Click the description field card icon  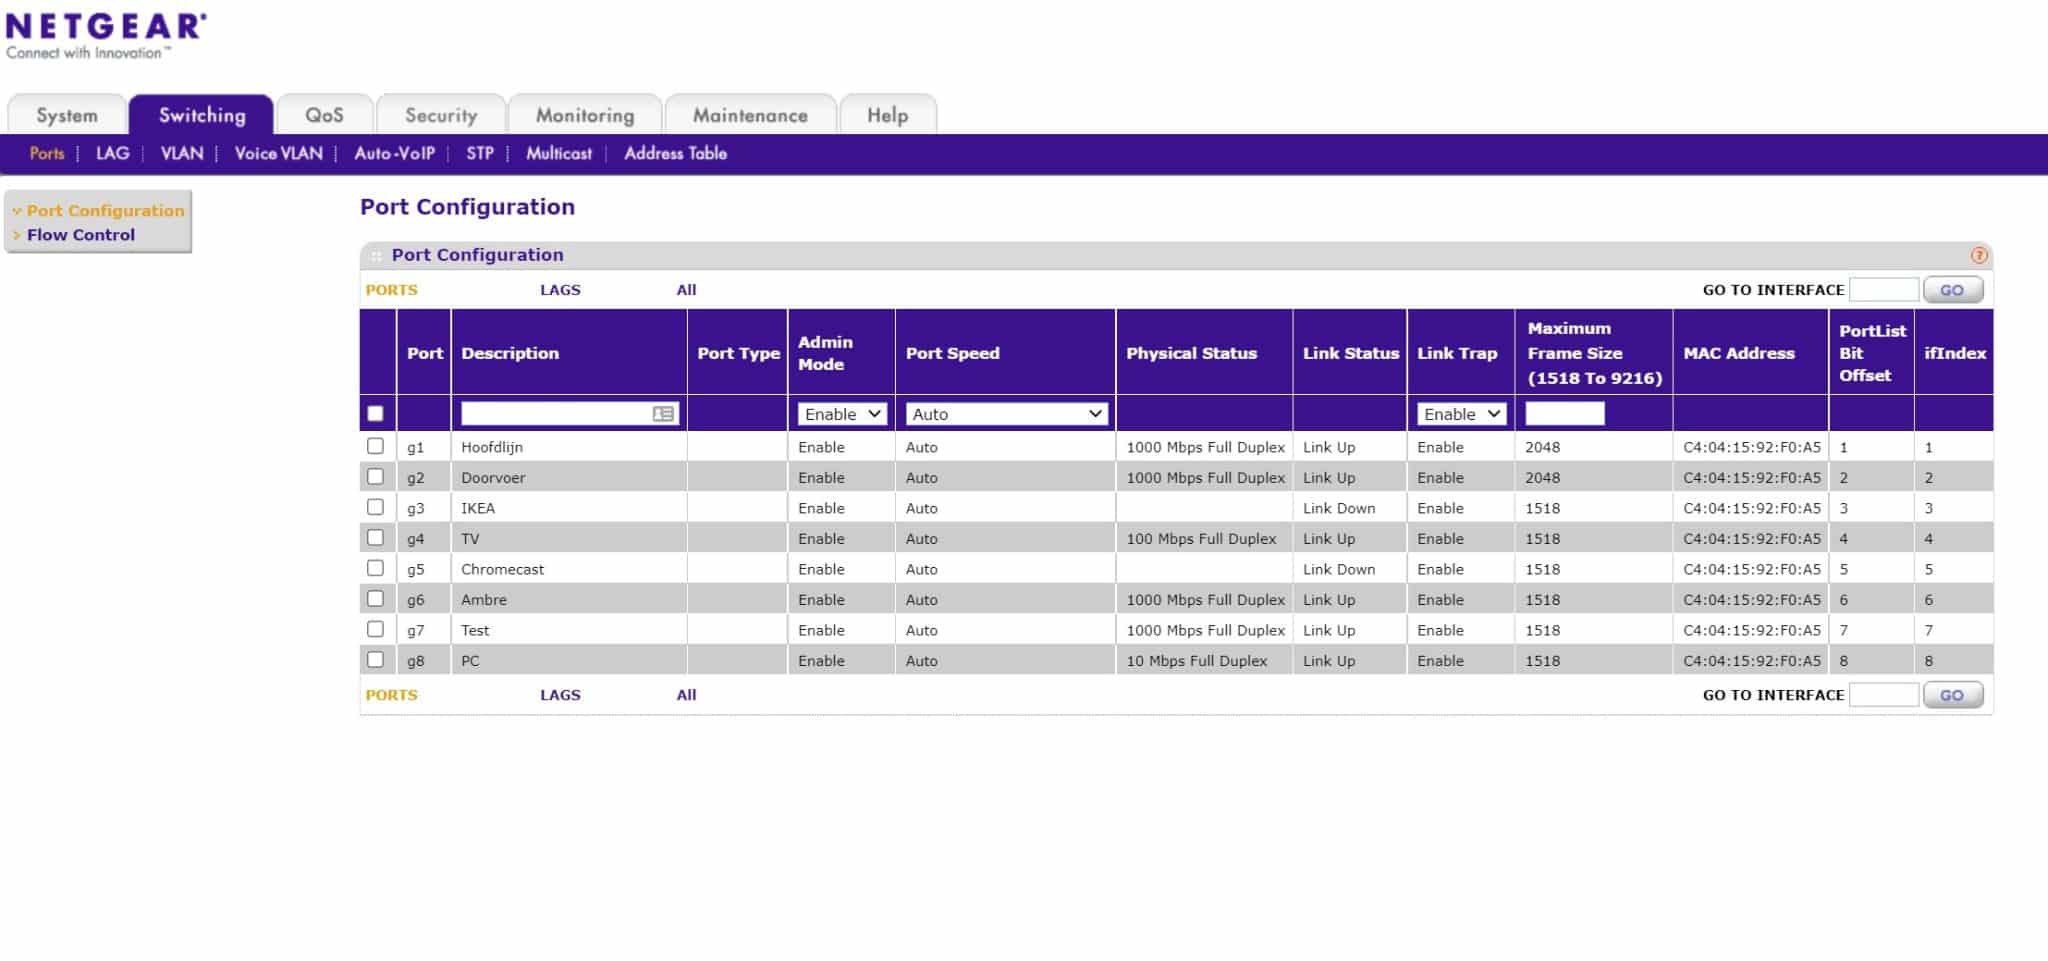[x=663, y=414]
